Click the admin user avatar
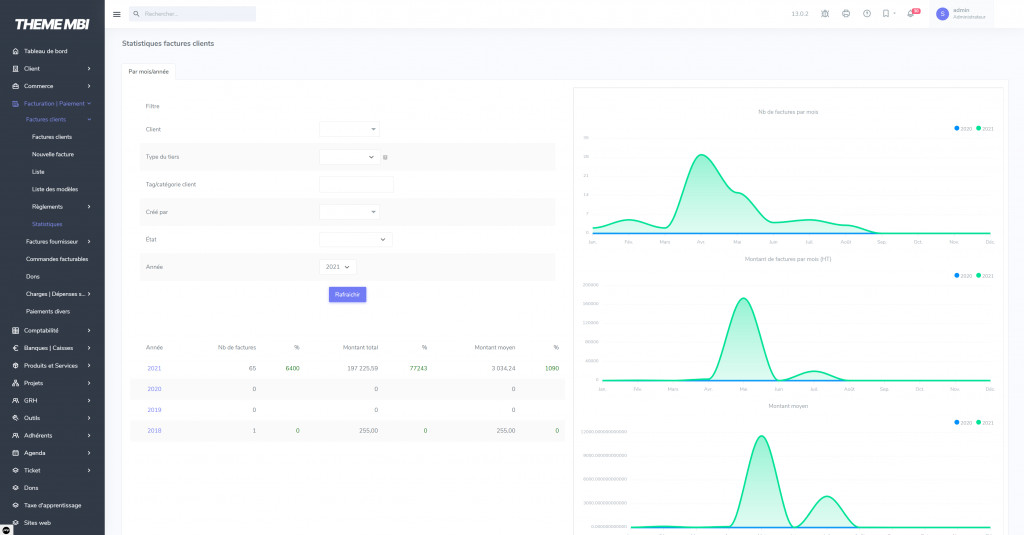 [942, 14]
